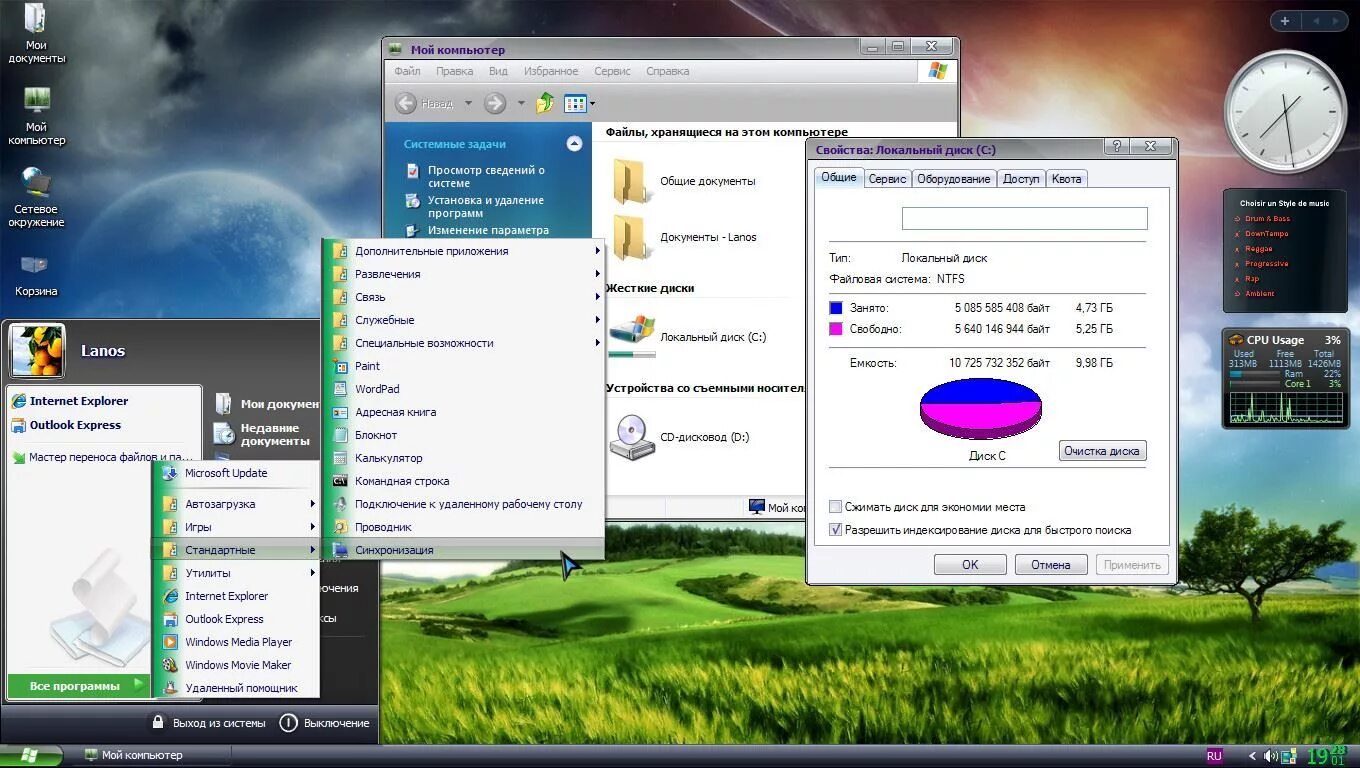Image resolution: width=1360 pixels, height=768 pixels.
Task: Expand Автозагрузка submenu
Action: coord(237,504)
